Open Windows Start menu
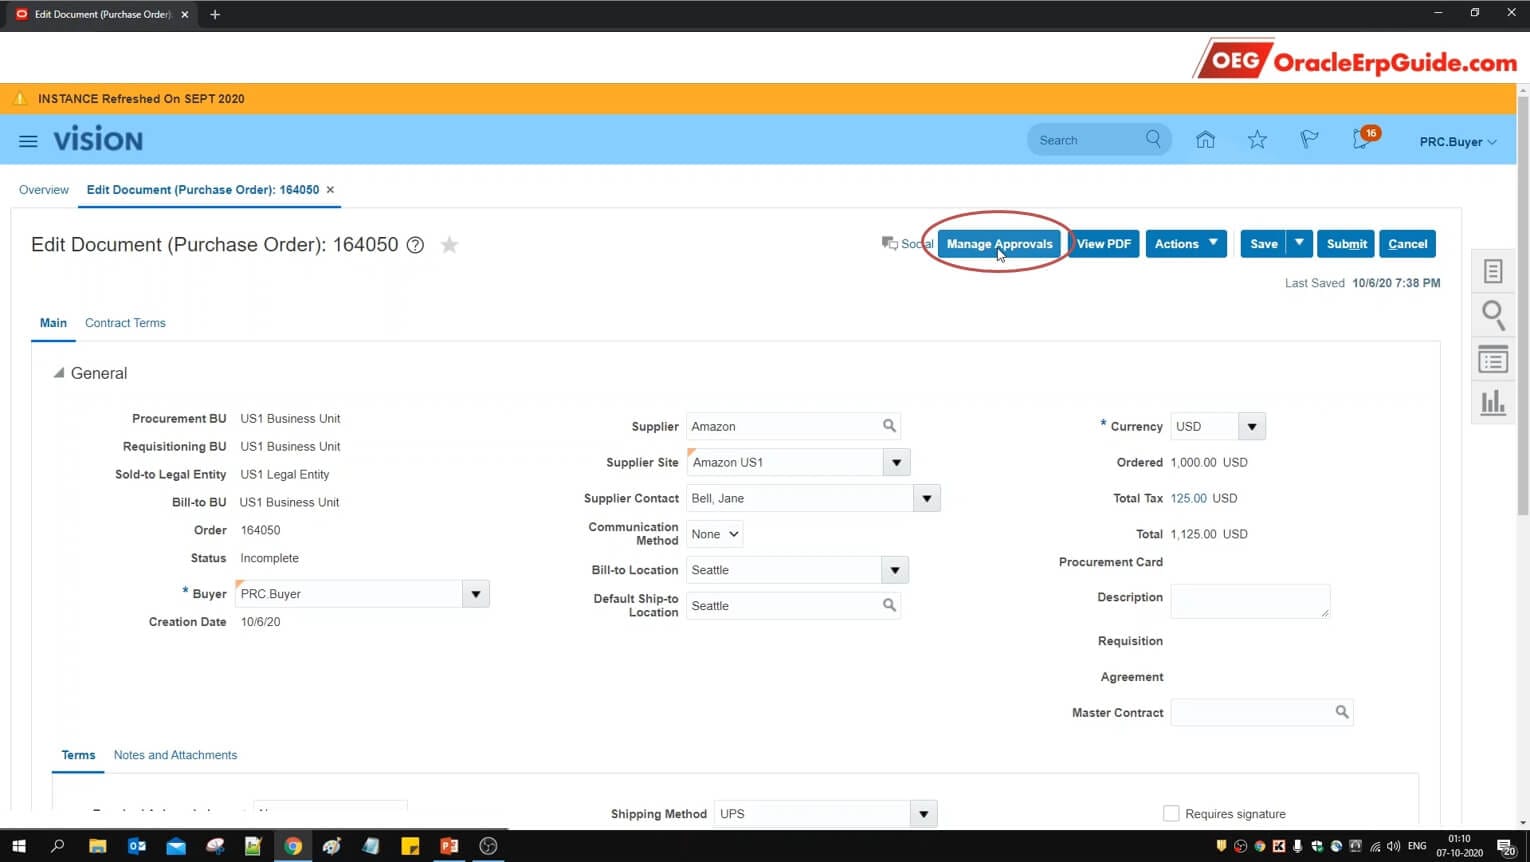This screenshot has height=862, width=1530. click(x=18, y=846)
